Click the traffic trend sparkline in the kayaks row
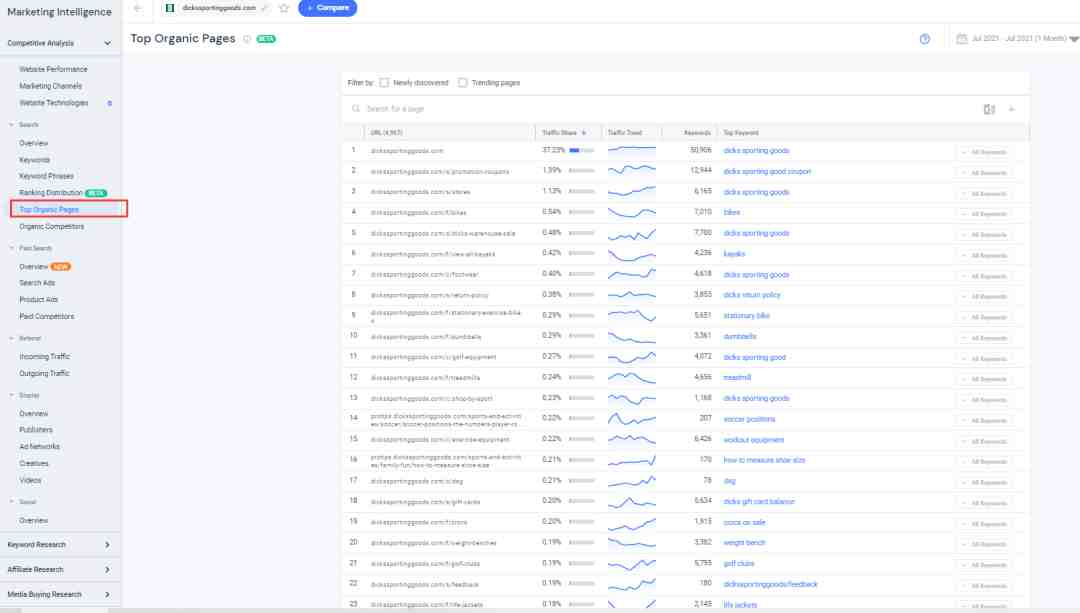The width and height of the screenshot is (1080, 613). pyautogui.click(x=632, y=254)
